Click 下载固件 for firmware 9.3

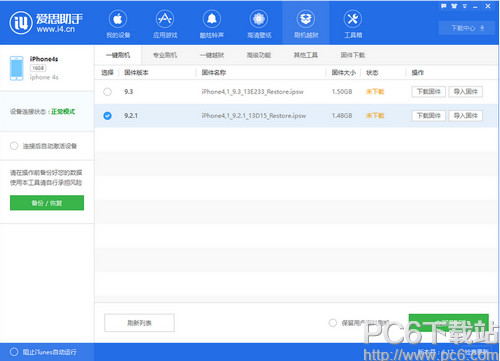point(429,92)
